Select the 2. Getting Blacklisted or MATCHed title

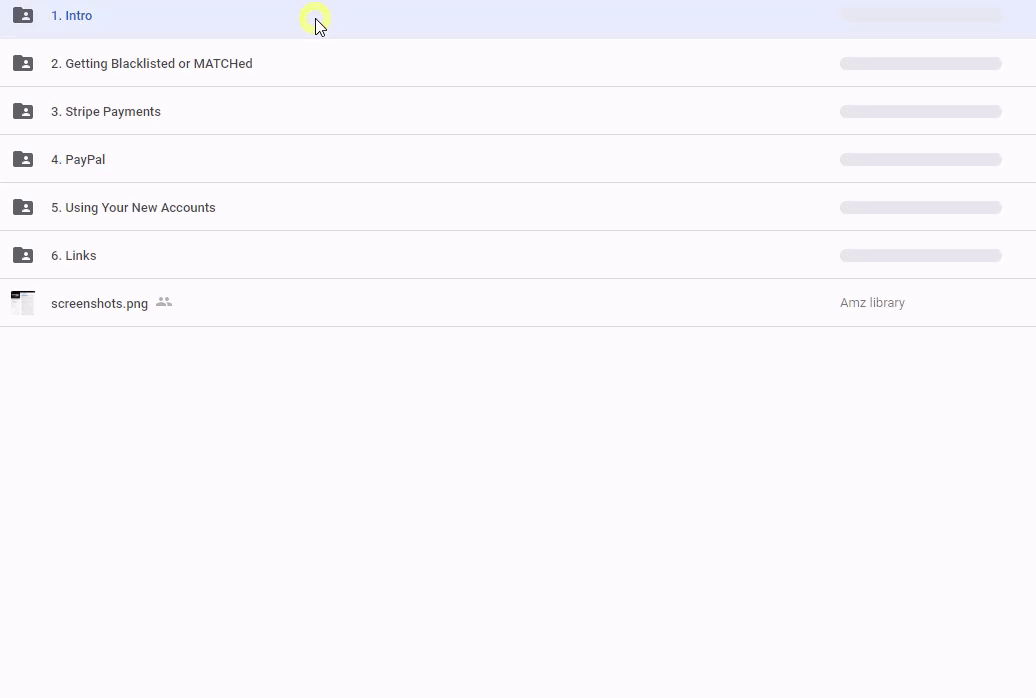[x=151, y=64]
